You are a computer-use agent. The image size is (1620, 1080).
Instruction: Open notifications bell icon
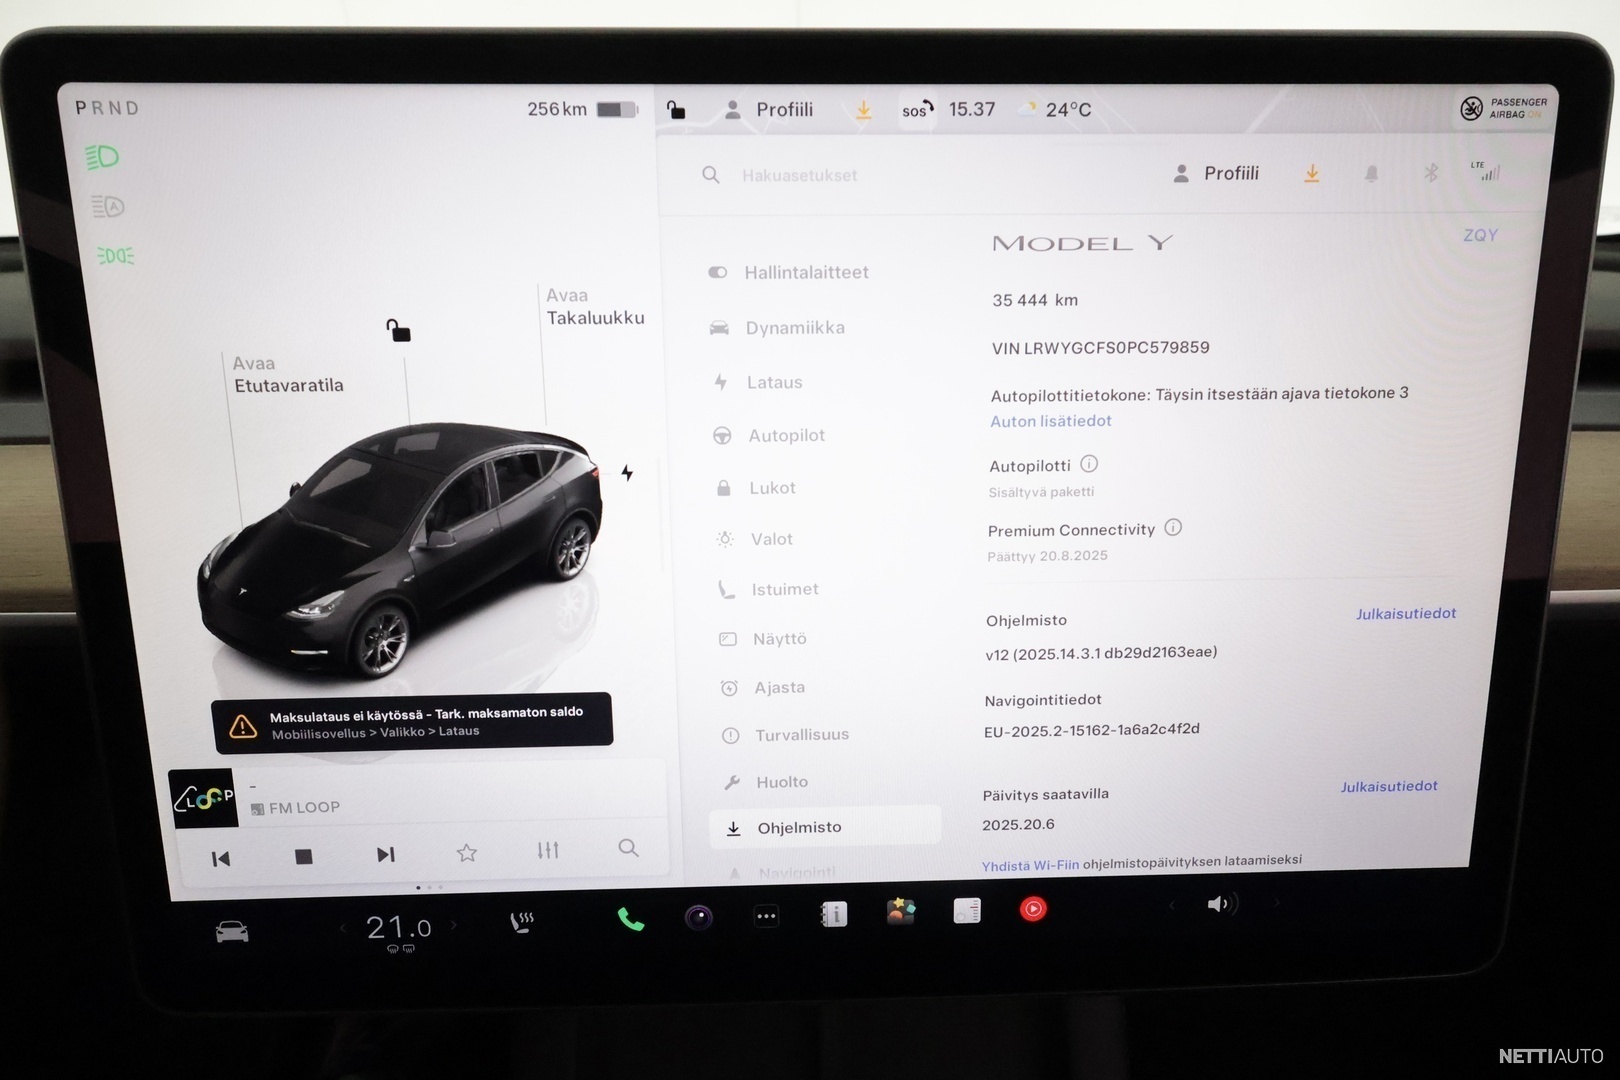click(1372, 174)
